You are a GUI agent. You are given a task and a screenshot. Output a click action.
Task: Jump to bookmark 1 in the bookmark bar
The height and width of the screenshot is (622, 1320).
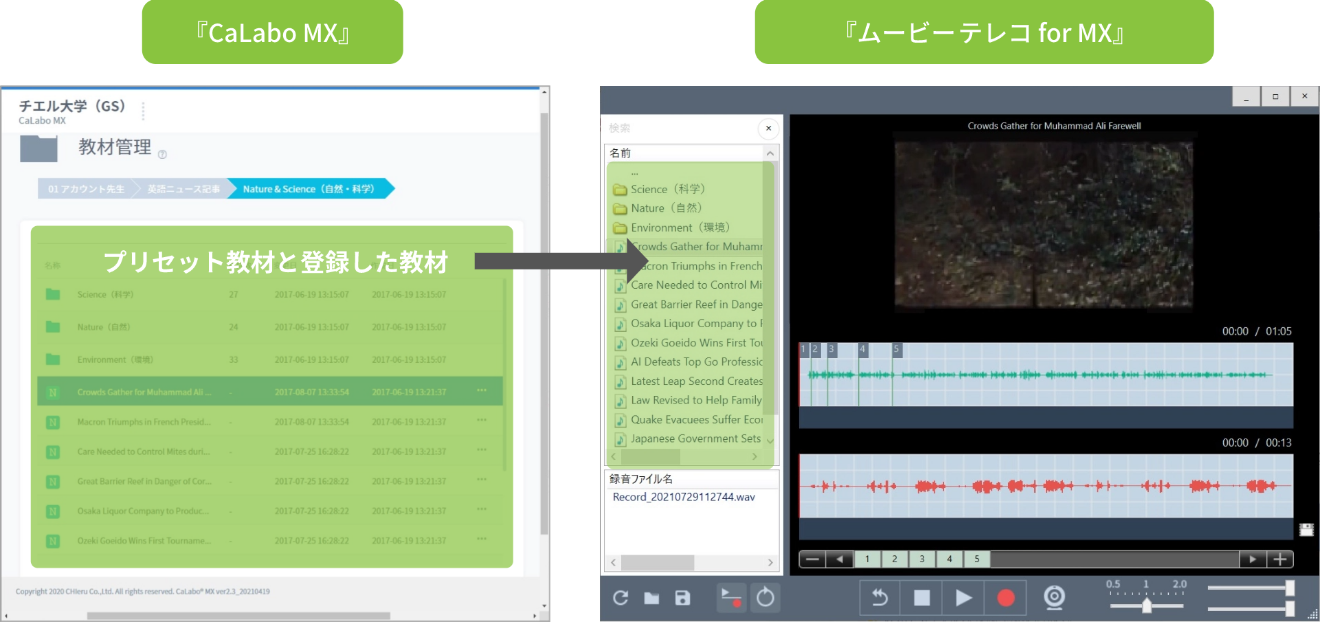868,559
